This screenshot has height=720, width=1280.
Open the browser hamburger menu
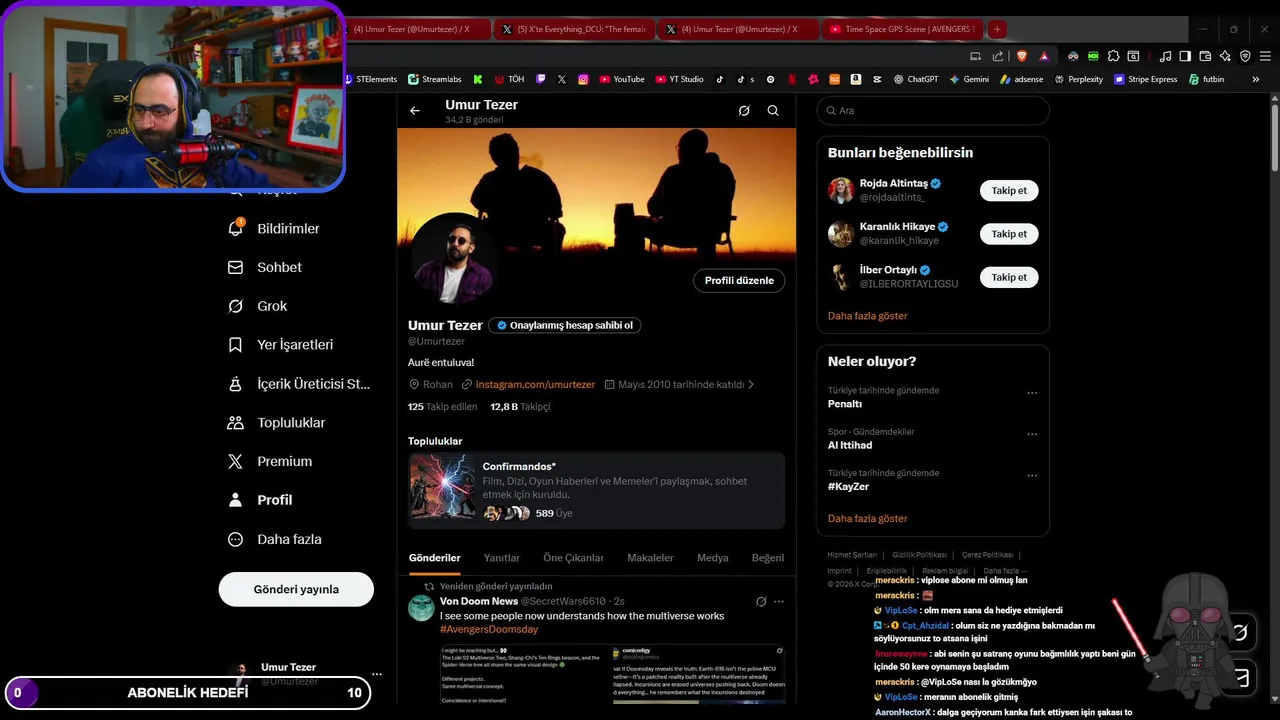(x=1266, y=56)
